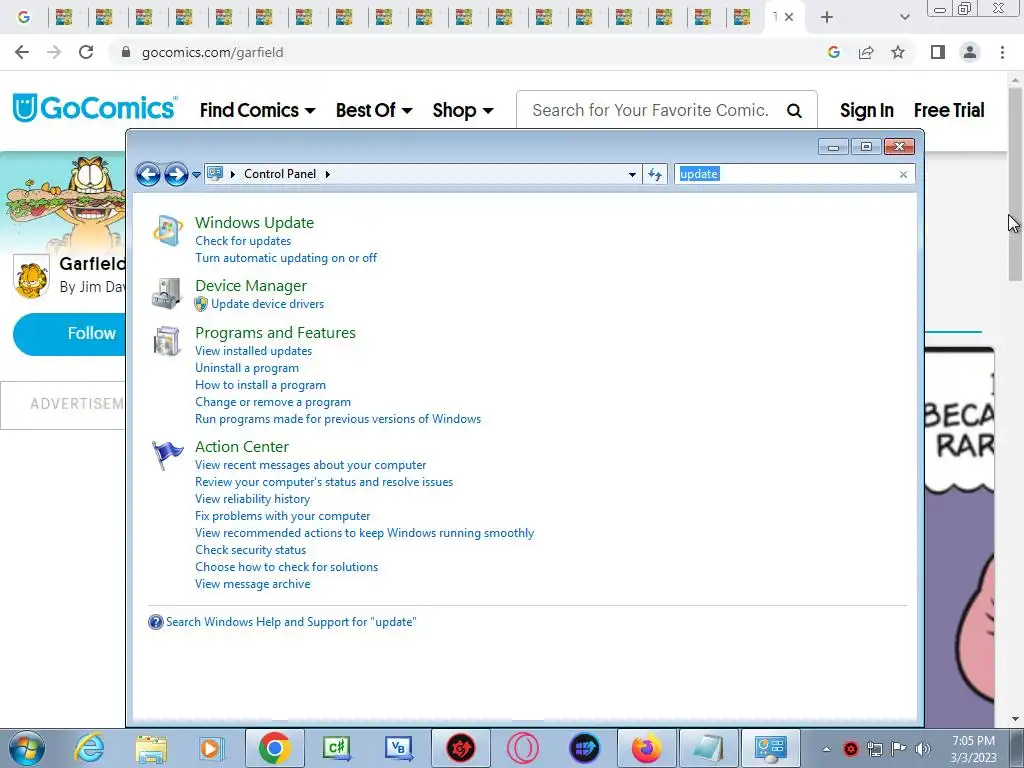Open Firefox from the taskbar
The width and height of the screenshot is (1024, 768).
point(647,748)
